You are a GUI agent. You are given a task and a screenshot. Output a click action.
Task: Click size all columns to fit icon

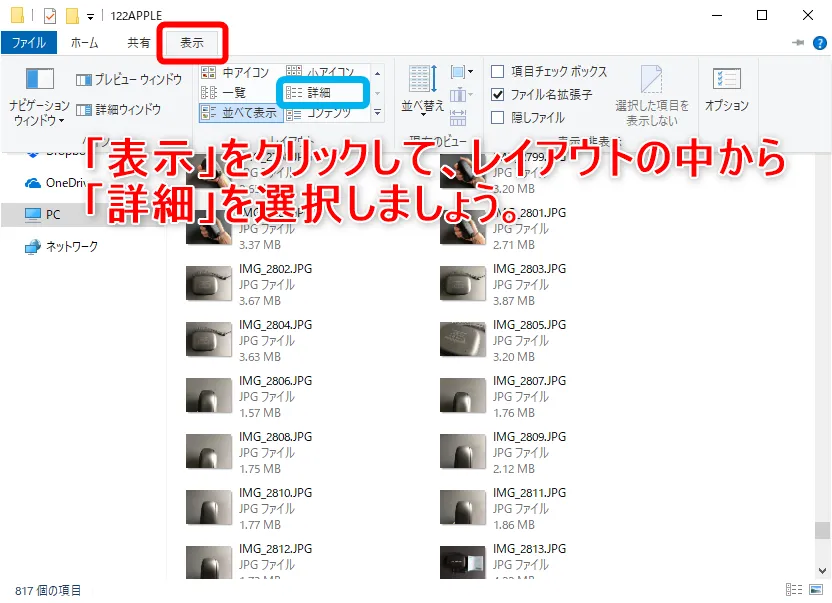pos(457,117)
